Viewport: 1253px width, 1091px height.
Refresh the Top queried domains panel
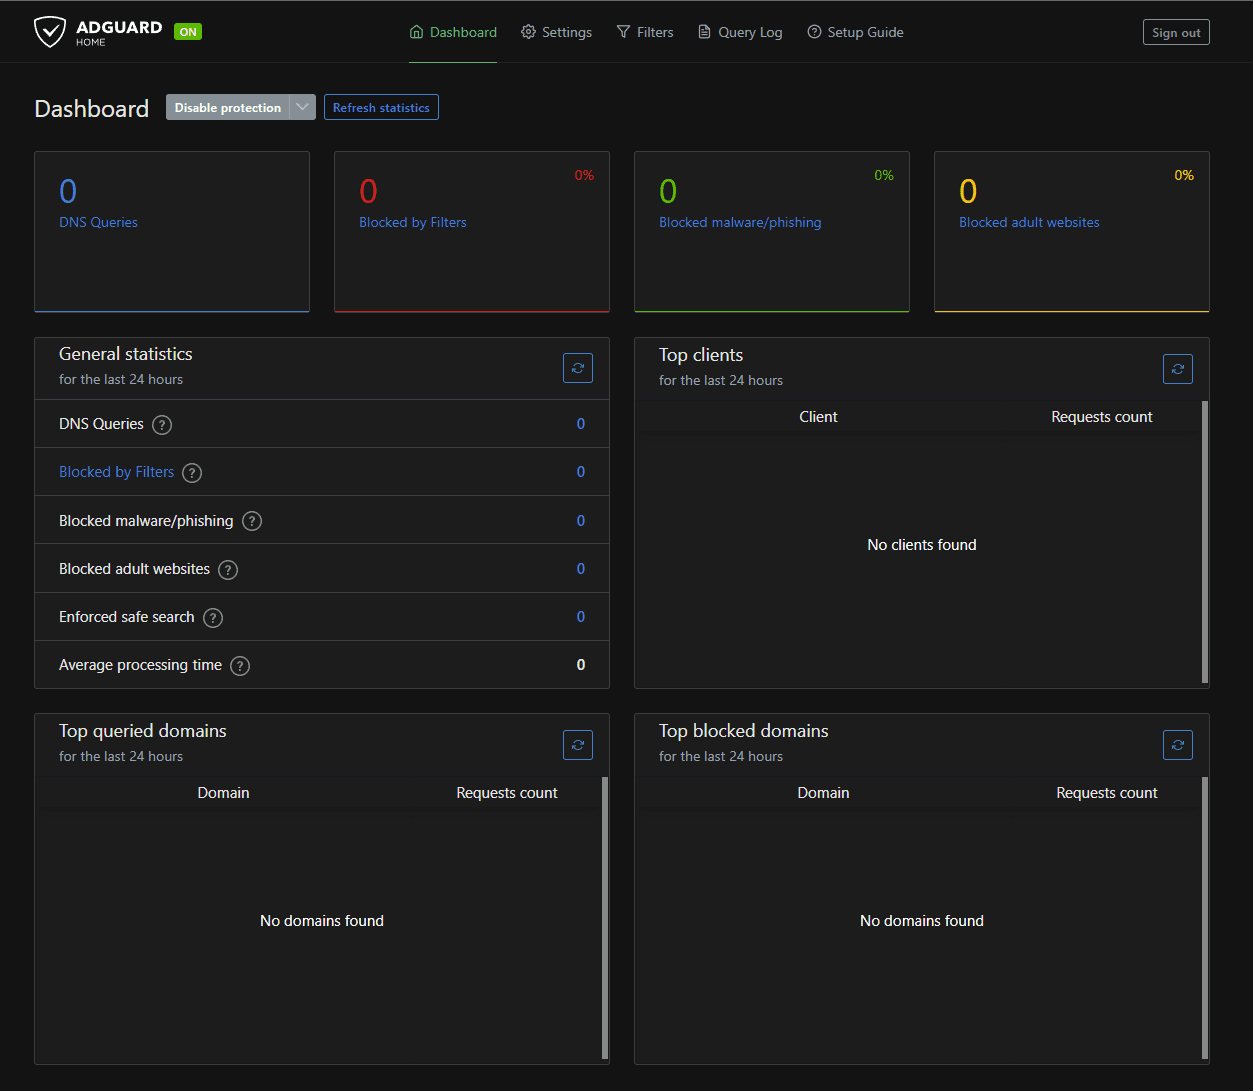(x=577, y=745)
